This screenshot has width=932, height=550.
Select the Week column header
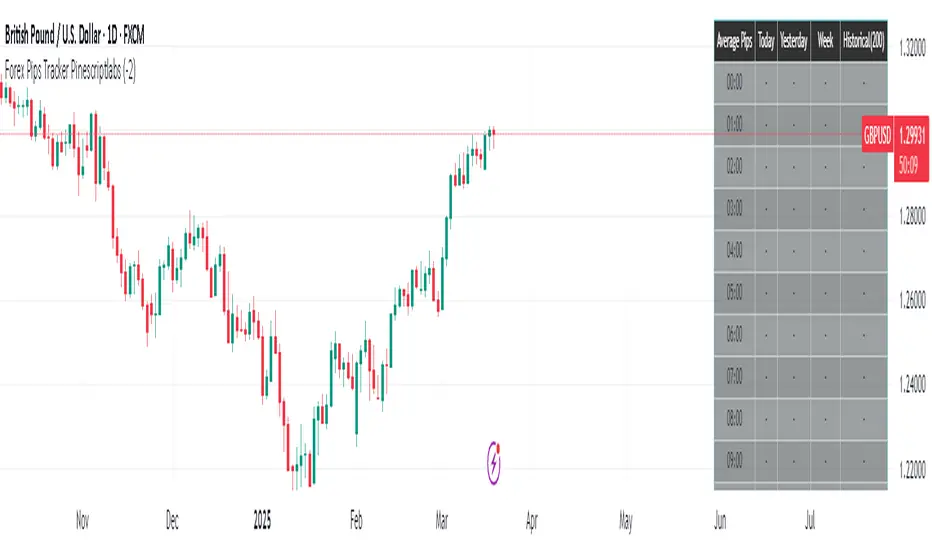tap(826, 43)
